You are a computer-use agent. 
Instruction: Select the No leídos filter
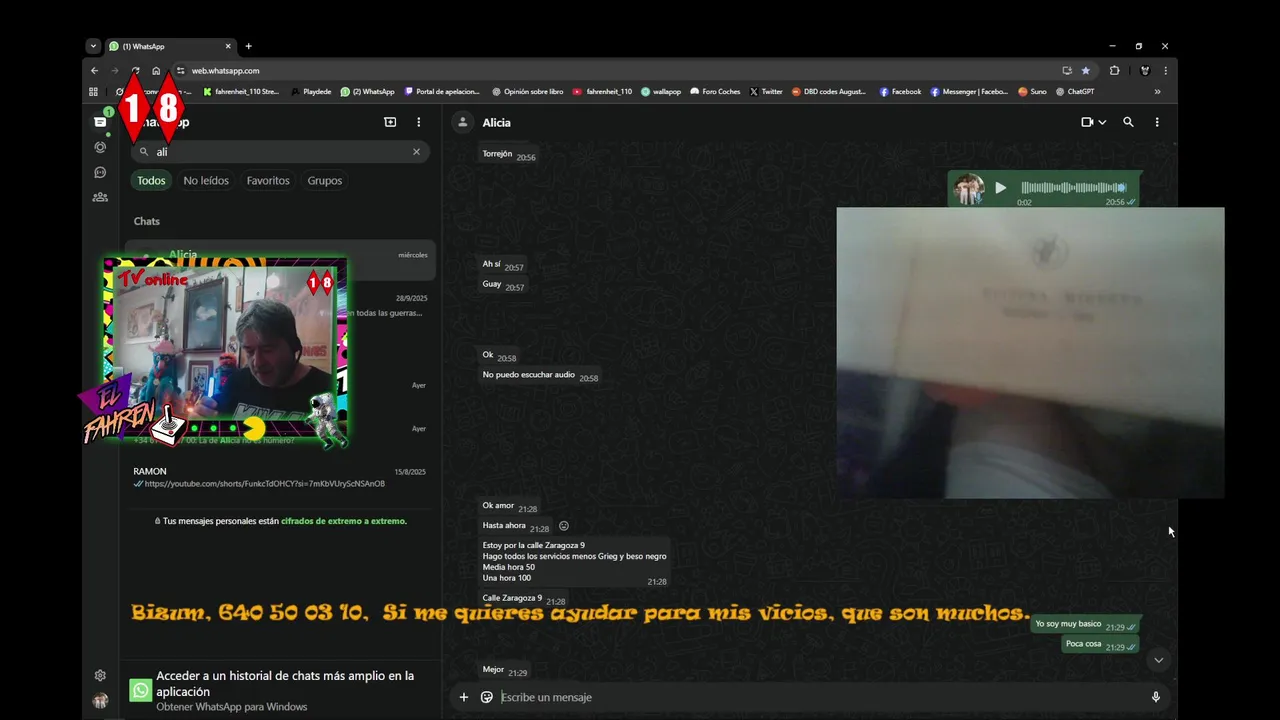(x=206, y=181)
